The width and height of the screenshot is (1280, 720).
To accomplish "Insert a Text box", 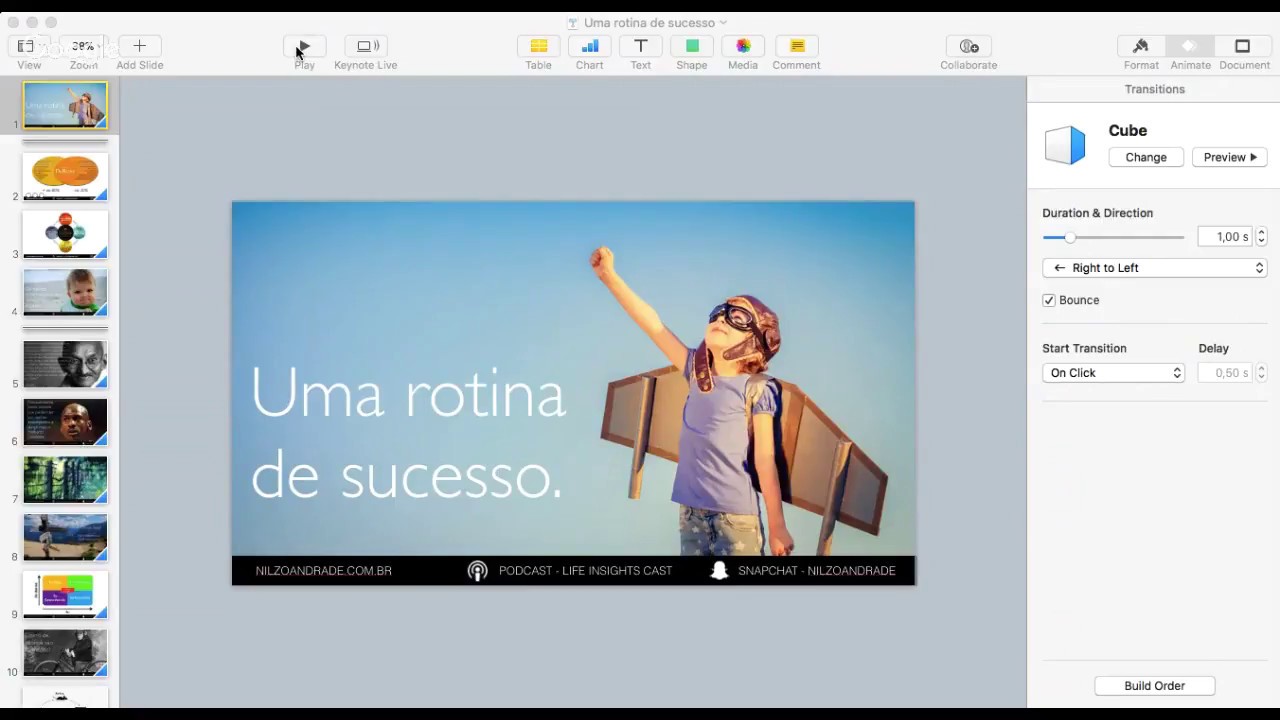I will pos(641,46).
